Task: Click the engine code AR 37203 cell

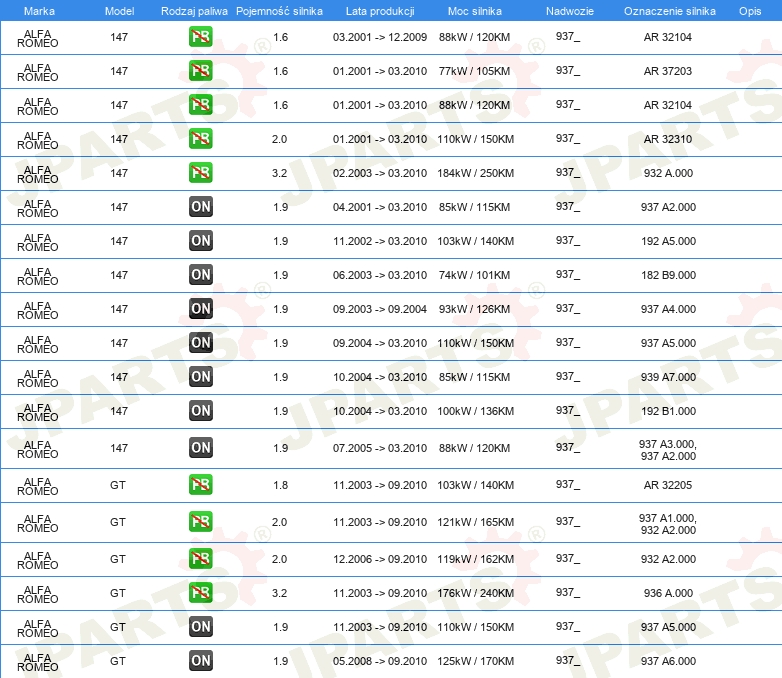Action: [668, 71]
